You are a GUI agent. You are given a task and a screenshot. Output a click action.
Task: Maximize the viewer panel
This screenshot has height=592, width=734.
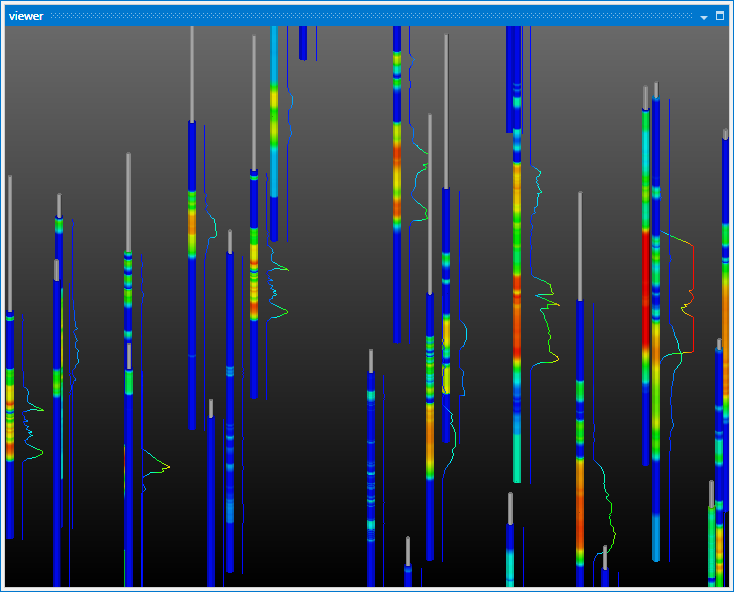point(720,17)
